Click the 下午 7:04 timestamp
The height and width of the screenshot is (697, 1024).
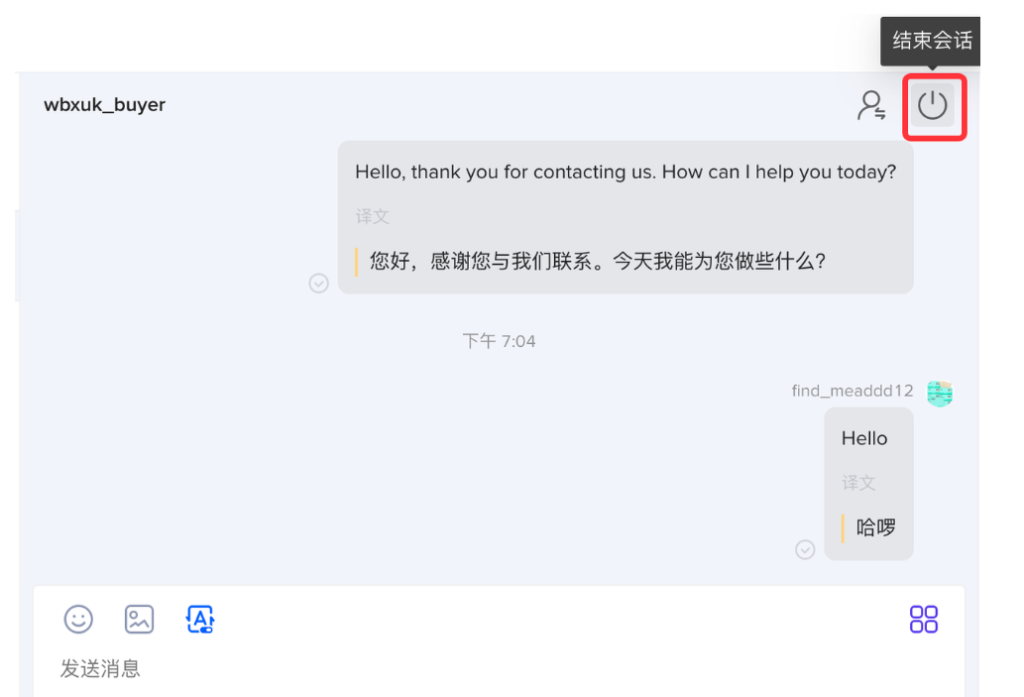(x=499, y=341)
